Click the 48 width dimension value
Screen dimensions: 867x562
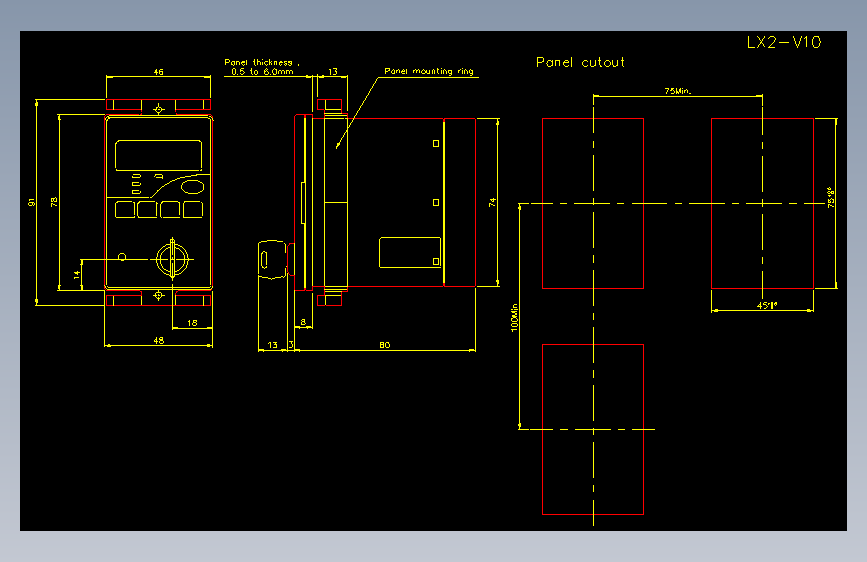point(159,340)
